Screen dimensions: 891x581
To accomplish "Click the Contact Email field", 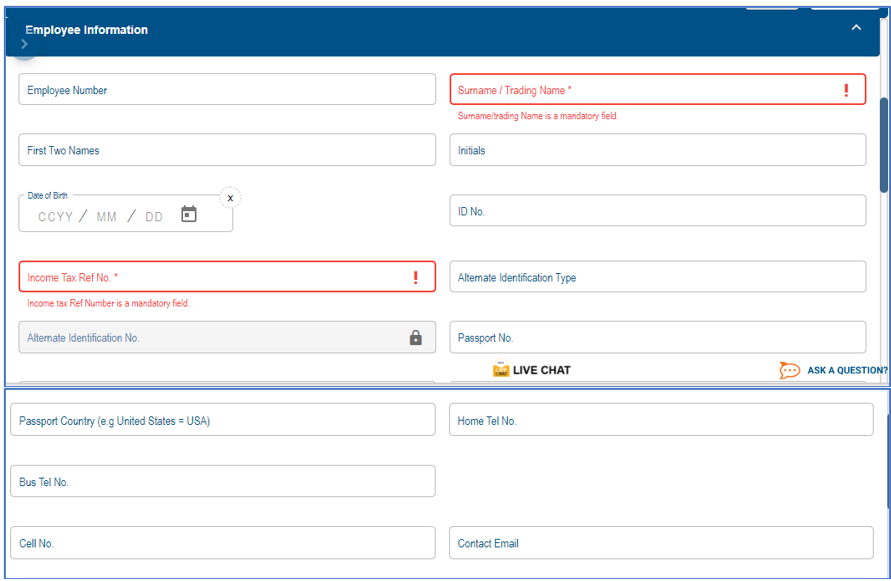I will click(661, 543).
